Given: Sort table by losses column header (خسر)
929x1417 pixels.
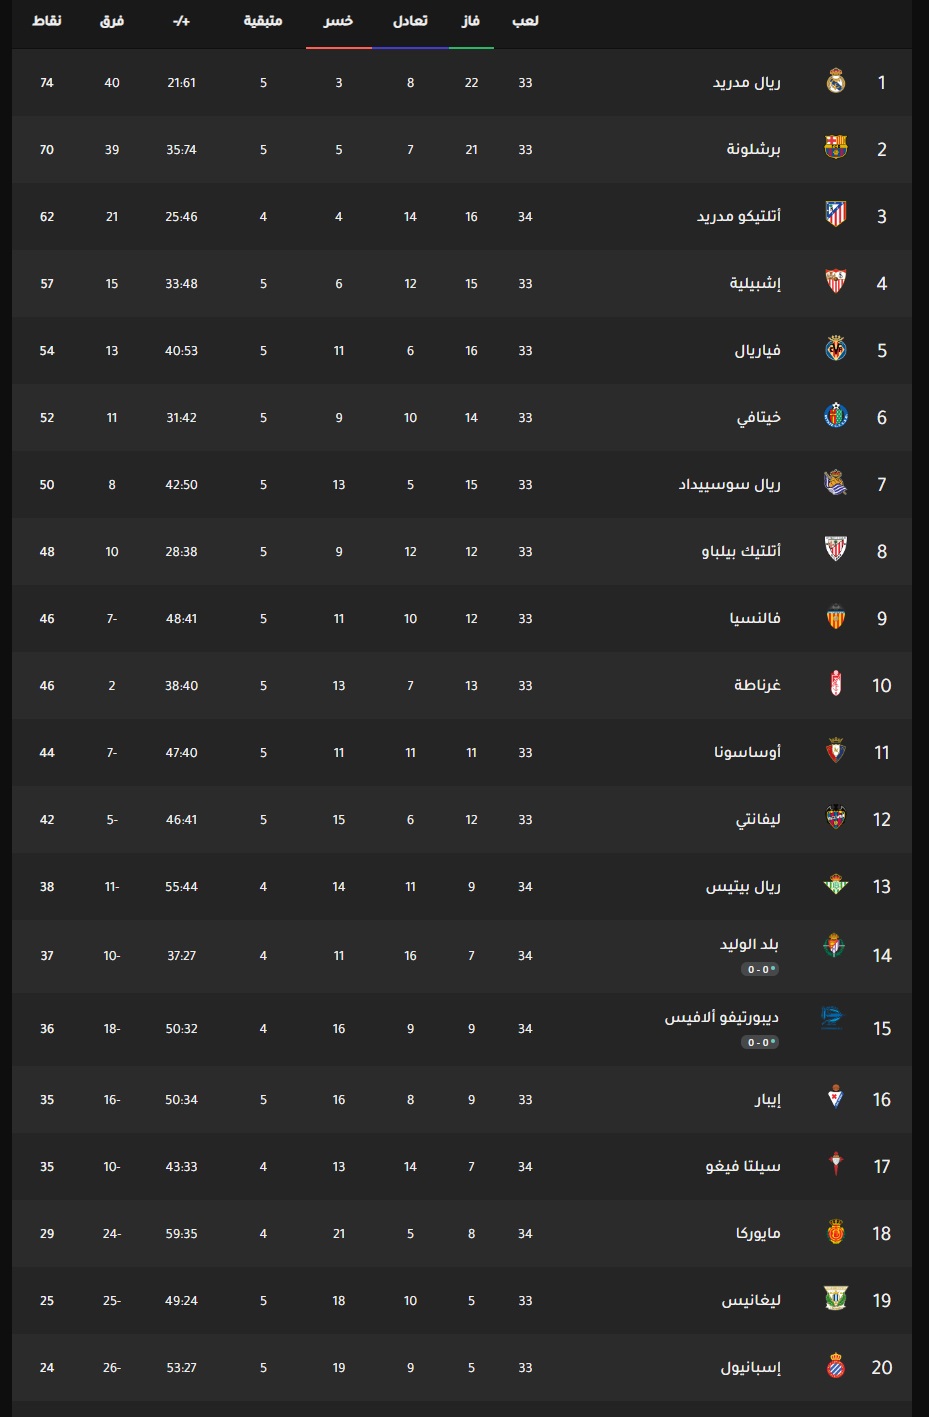Looking at the screenshot, I should [x=338, y=21].
